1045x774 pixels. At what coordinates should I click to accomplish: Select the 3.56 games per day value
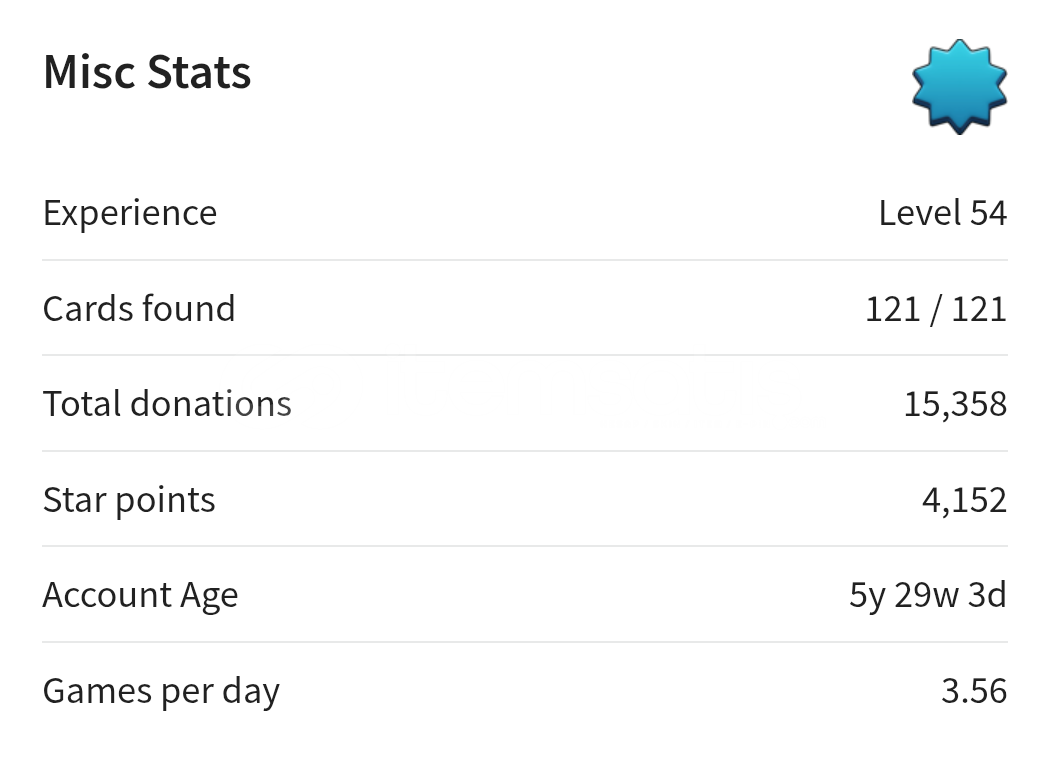974,691
